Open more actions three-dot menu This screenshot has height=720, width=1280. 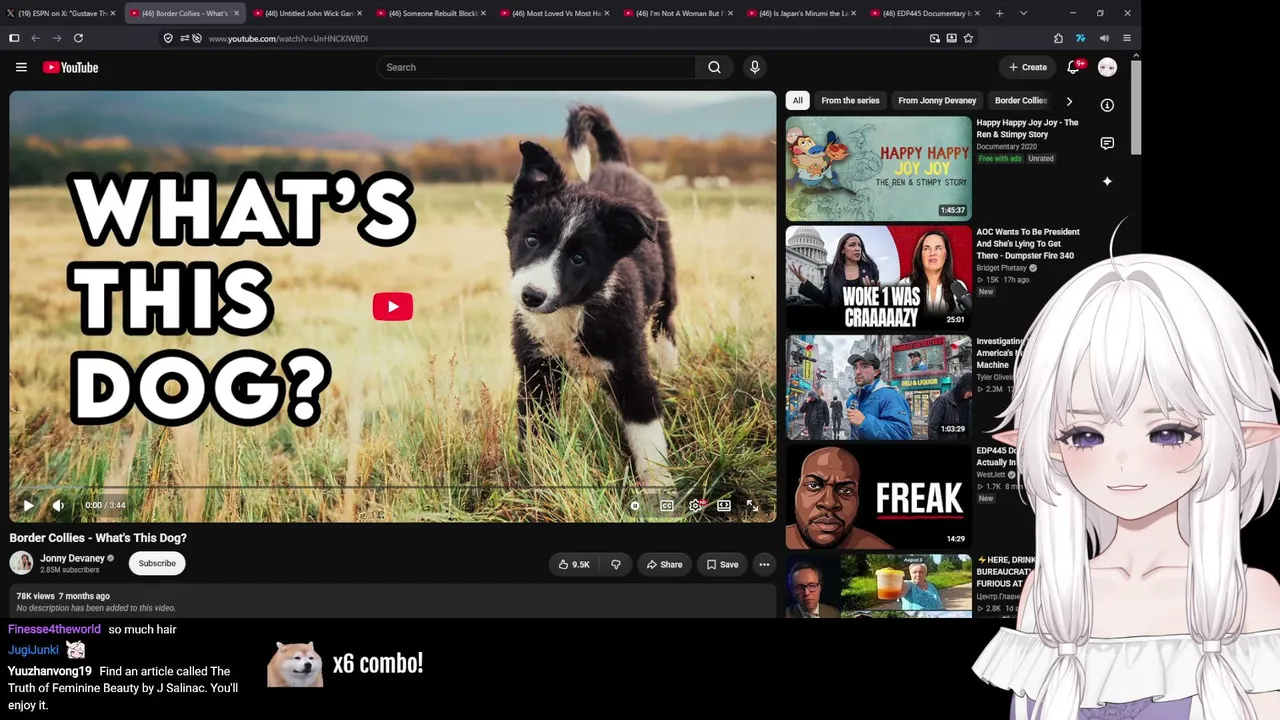click(764, 564)
